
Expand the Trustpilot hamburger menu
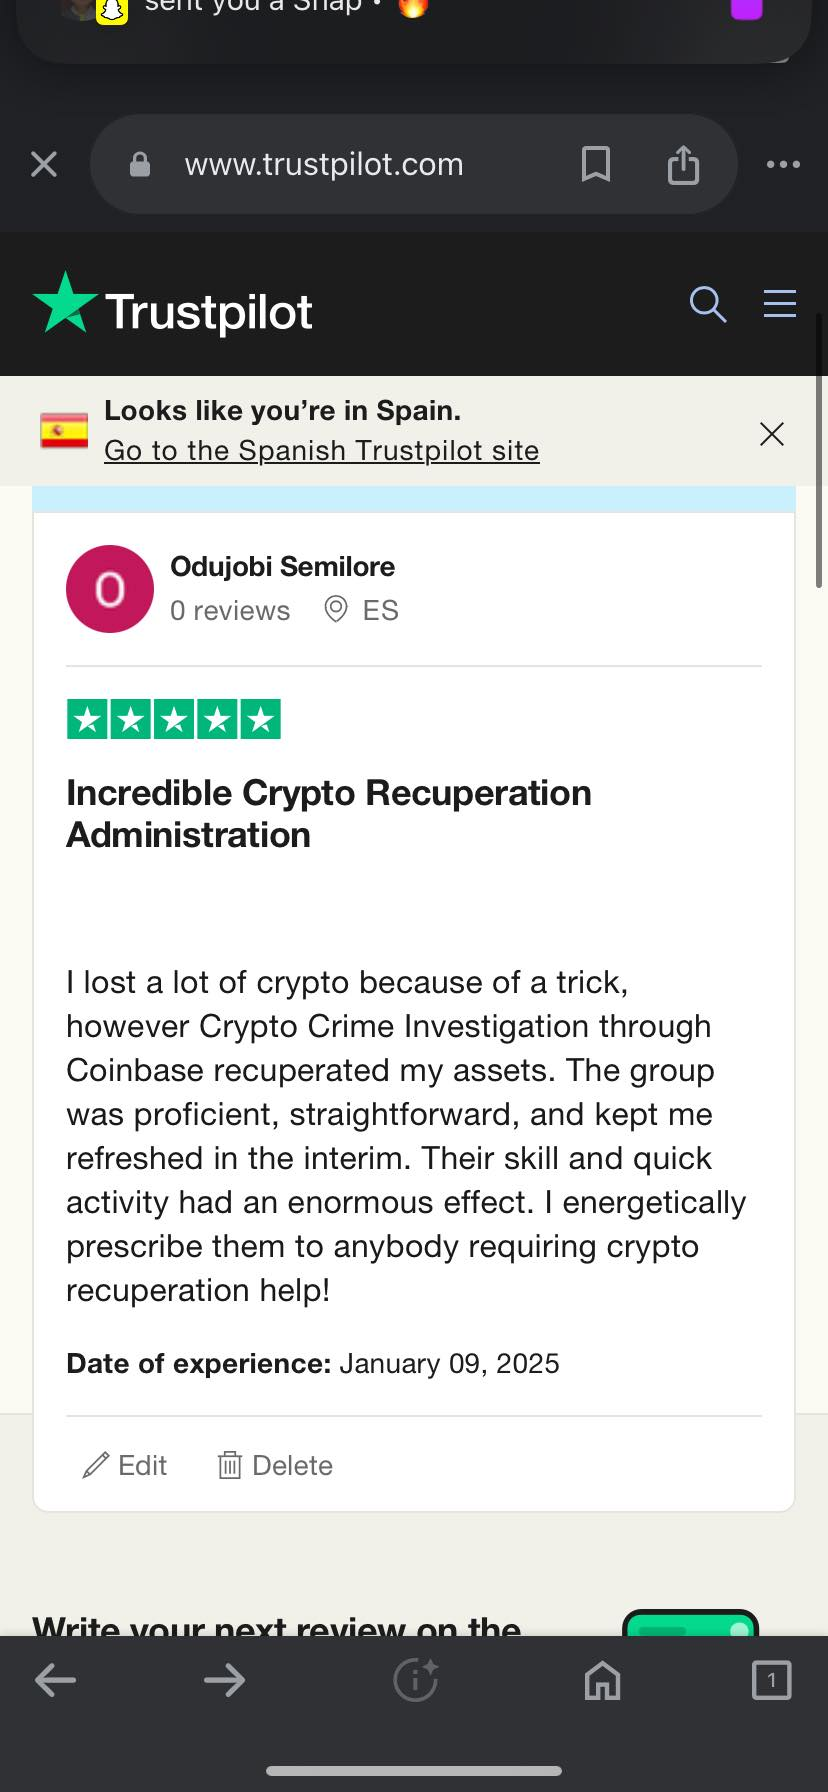tap(780, 303)
